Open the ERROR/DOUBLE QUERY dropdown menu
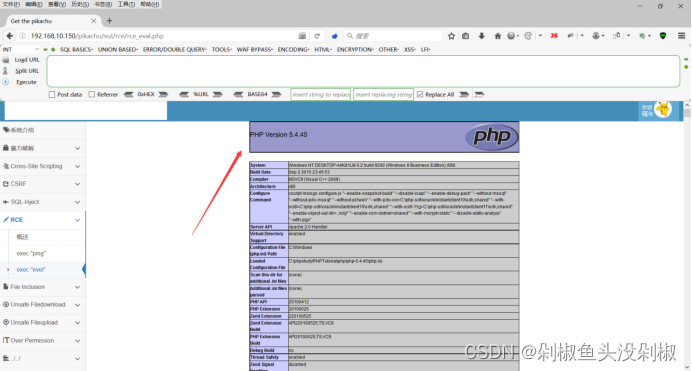This screenshot has height=371, width=692. pos(175,49)
